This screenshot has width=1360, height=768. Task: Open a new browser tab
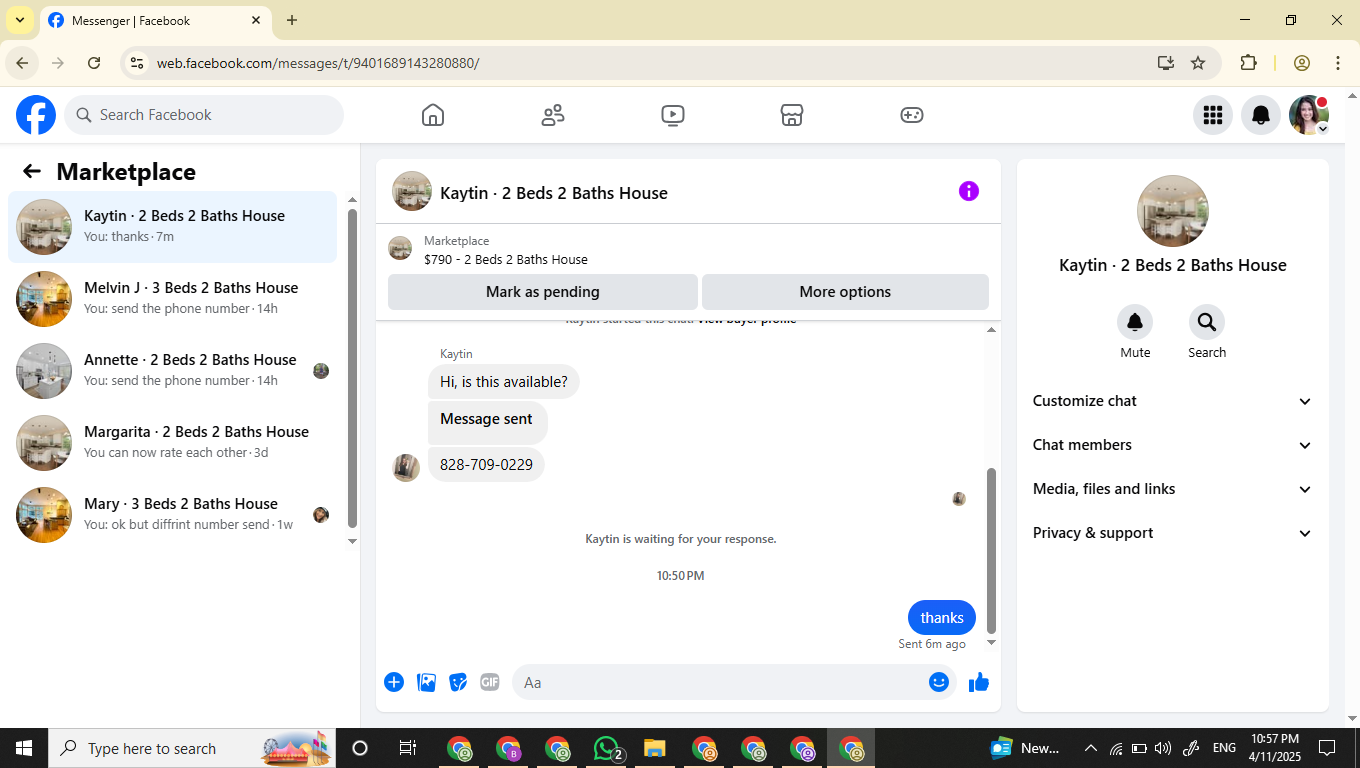292,20
